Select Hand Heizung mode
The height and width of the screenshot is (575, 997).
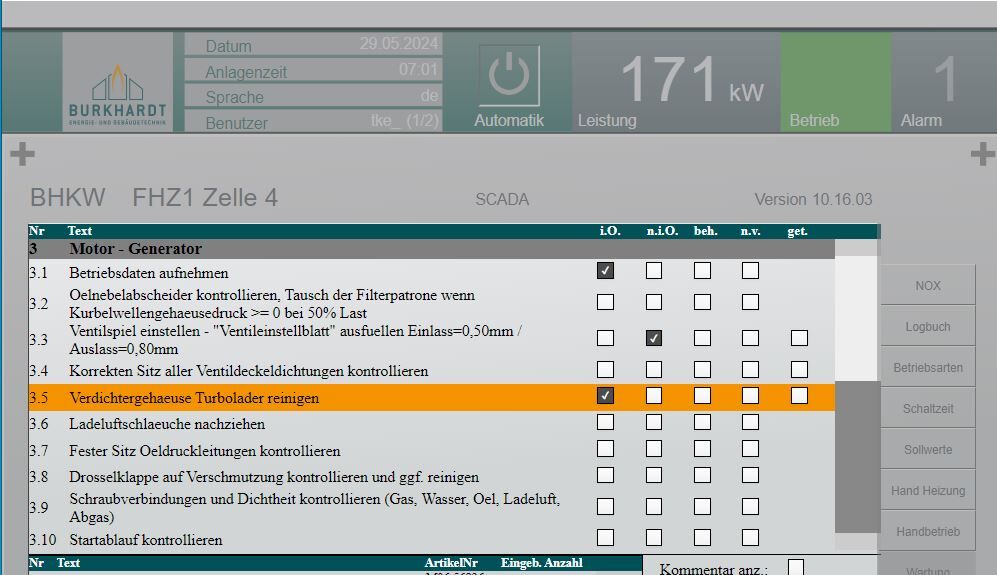tap(927, 491)
